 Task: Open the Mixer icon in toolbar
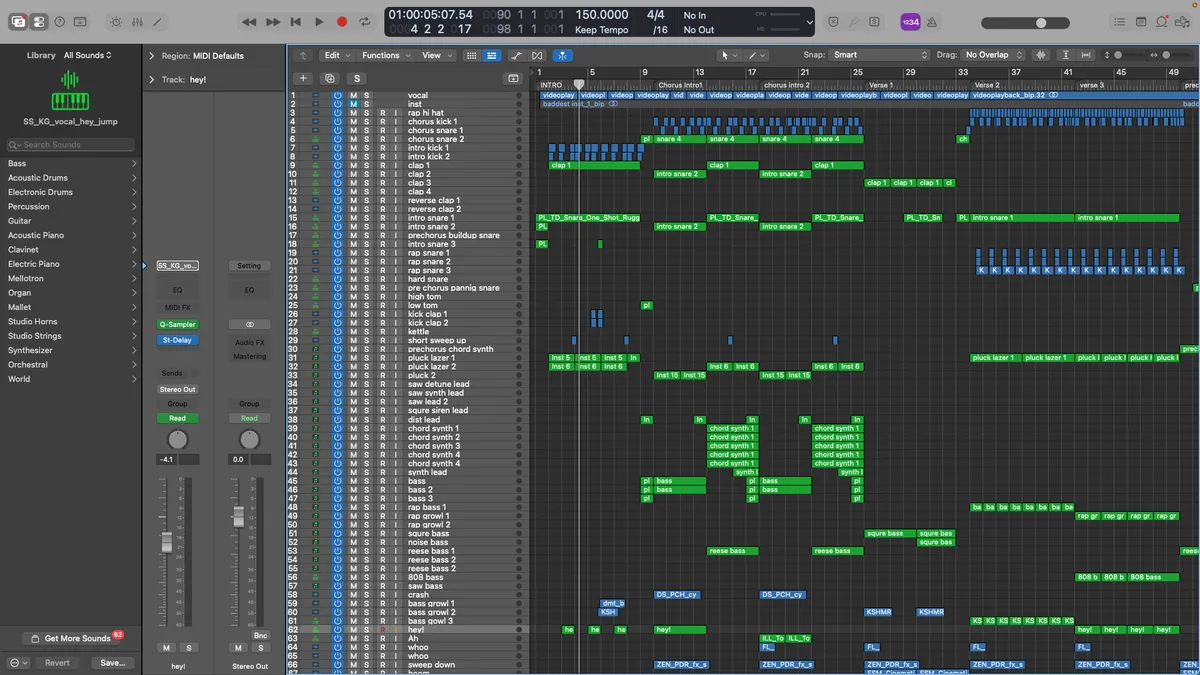pyautogui.click(x=137, y=22)
